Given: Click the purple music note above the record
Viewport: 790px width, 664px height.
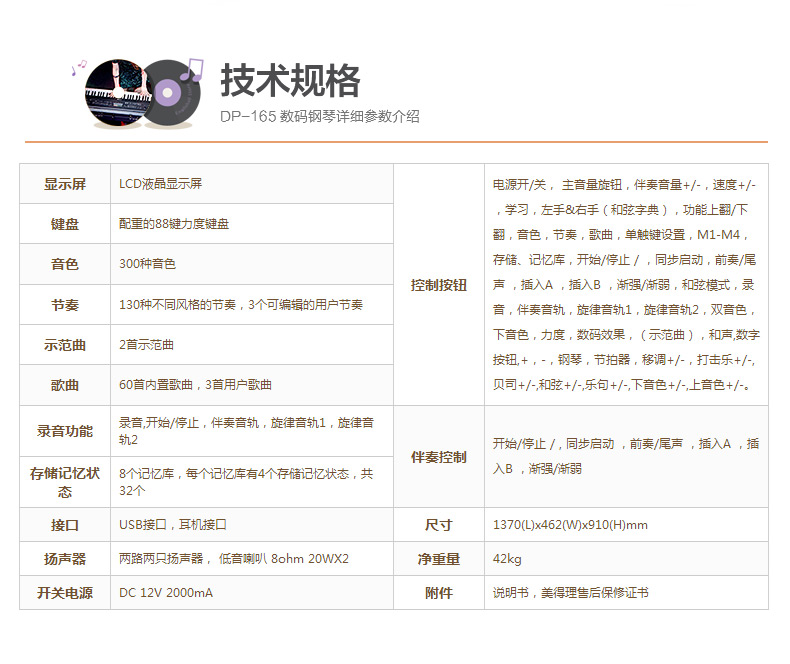Looking at the screenshot, I should click(193, 68).
